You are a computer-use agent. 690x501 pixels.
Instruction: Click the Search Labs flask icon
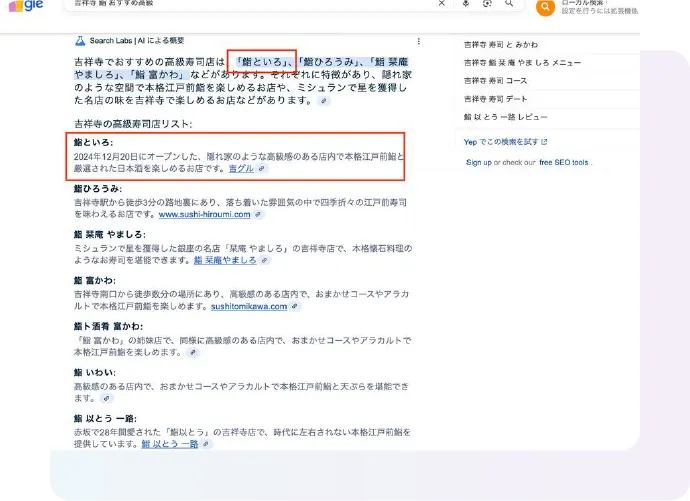tap(80, 41)
